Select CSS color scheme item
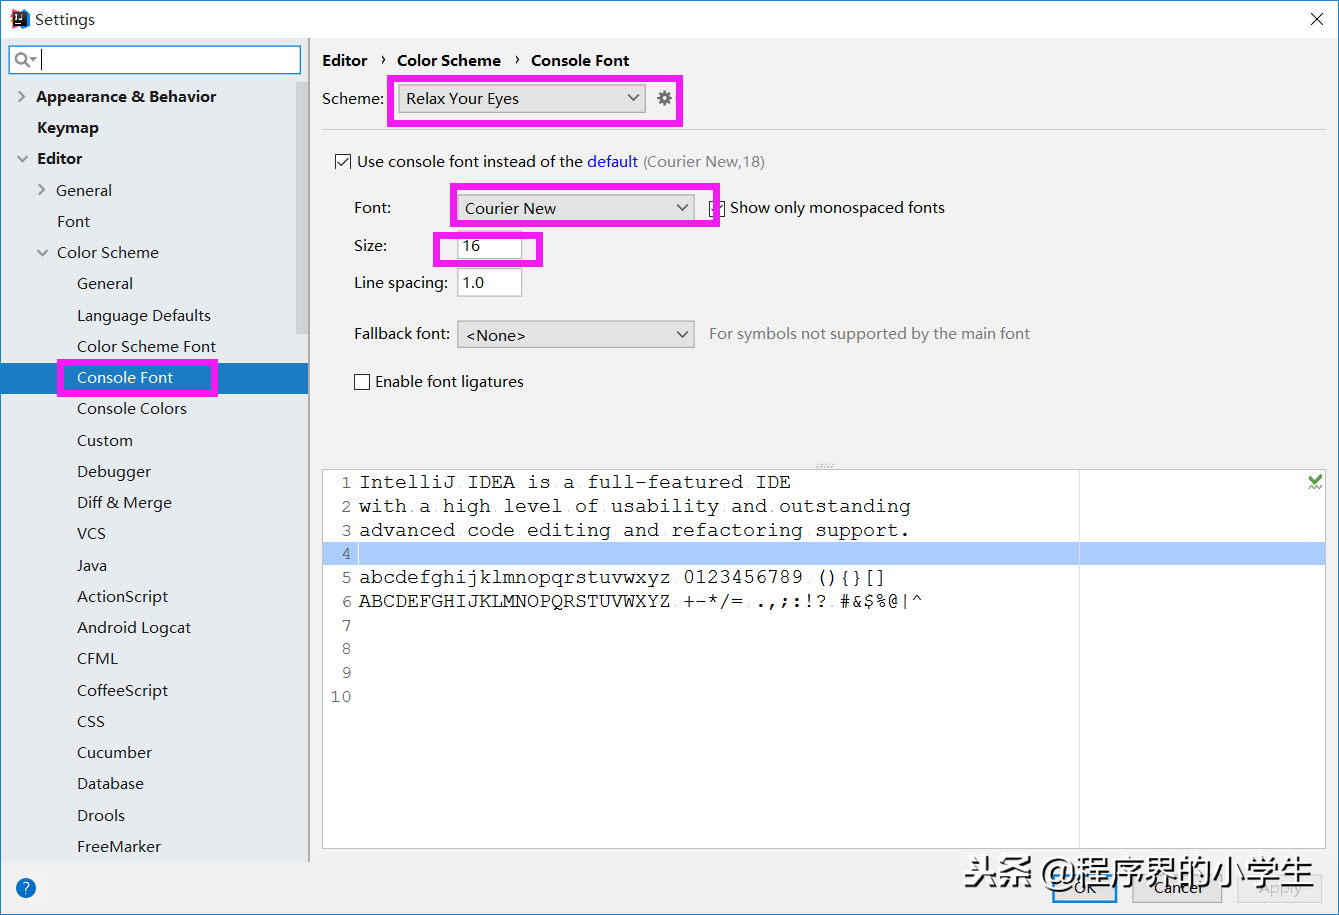The width and height of the screenshot is (1339, 915). (x=91, y=722)
